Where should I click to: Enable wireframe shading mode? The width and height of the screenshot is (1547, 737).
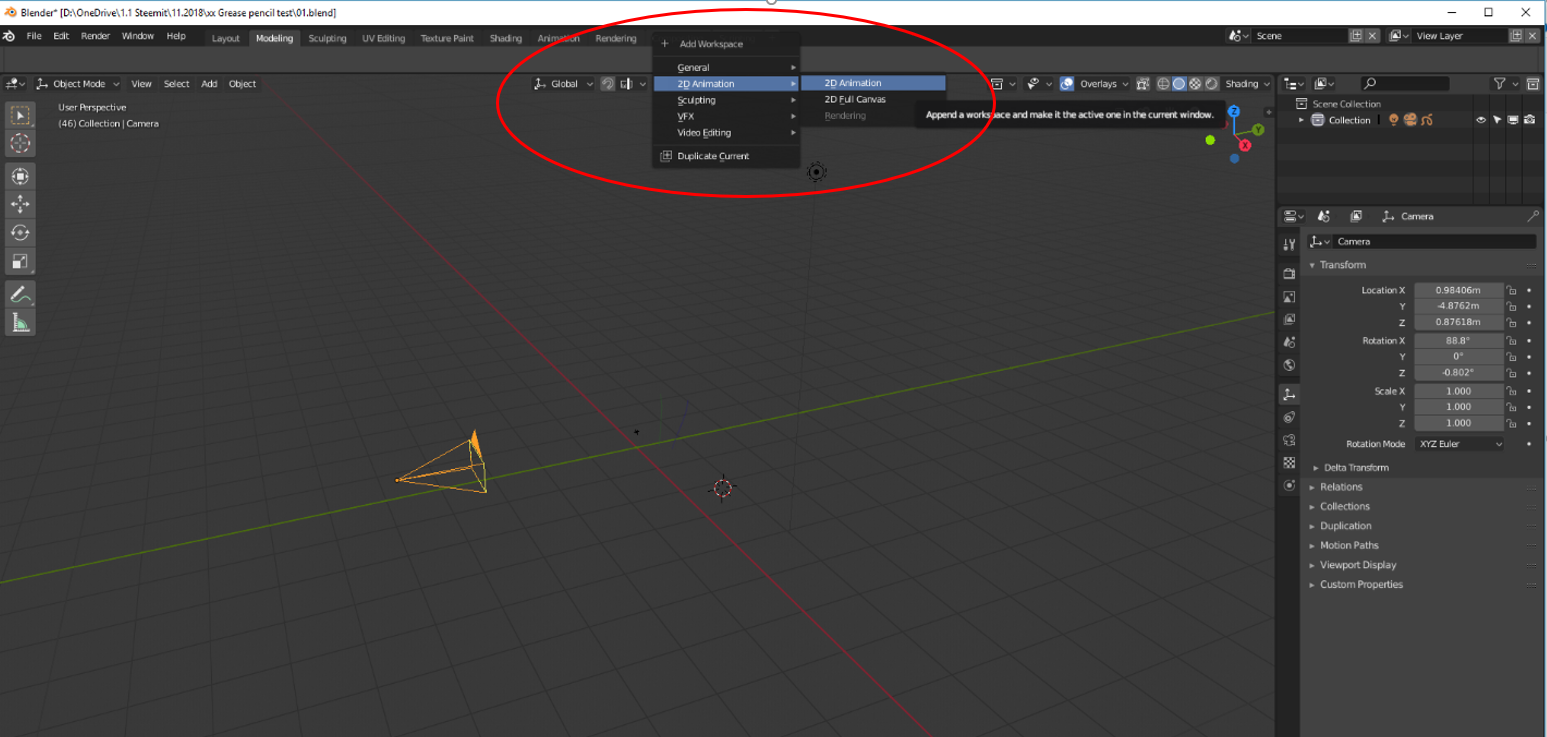coord(1163,84)
